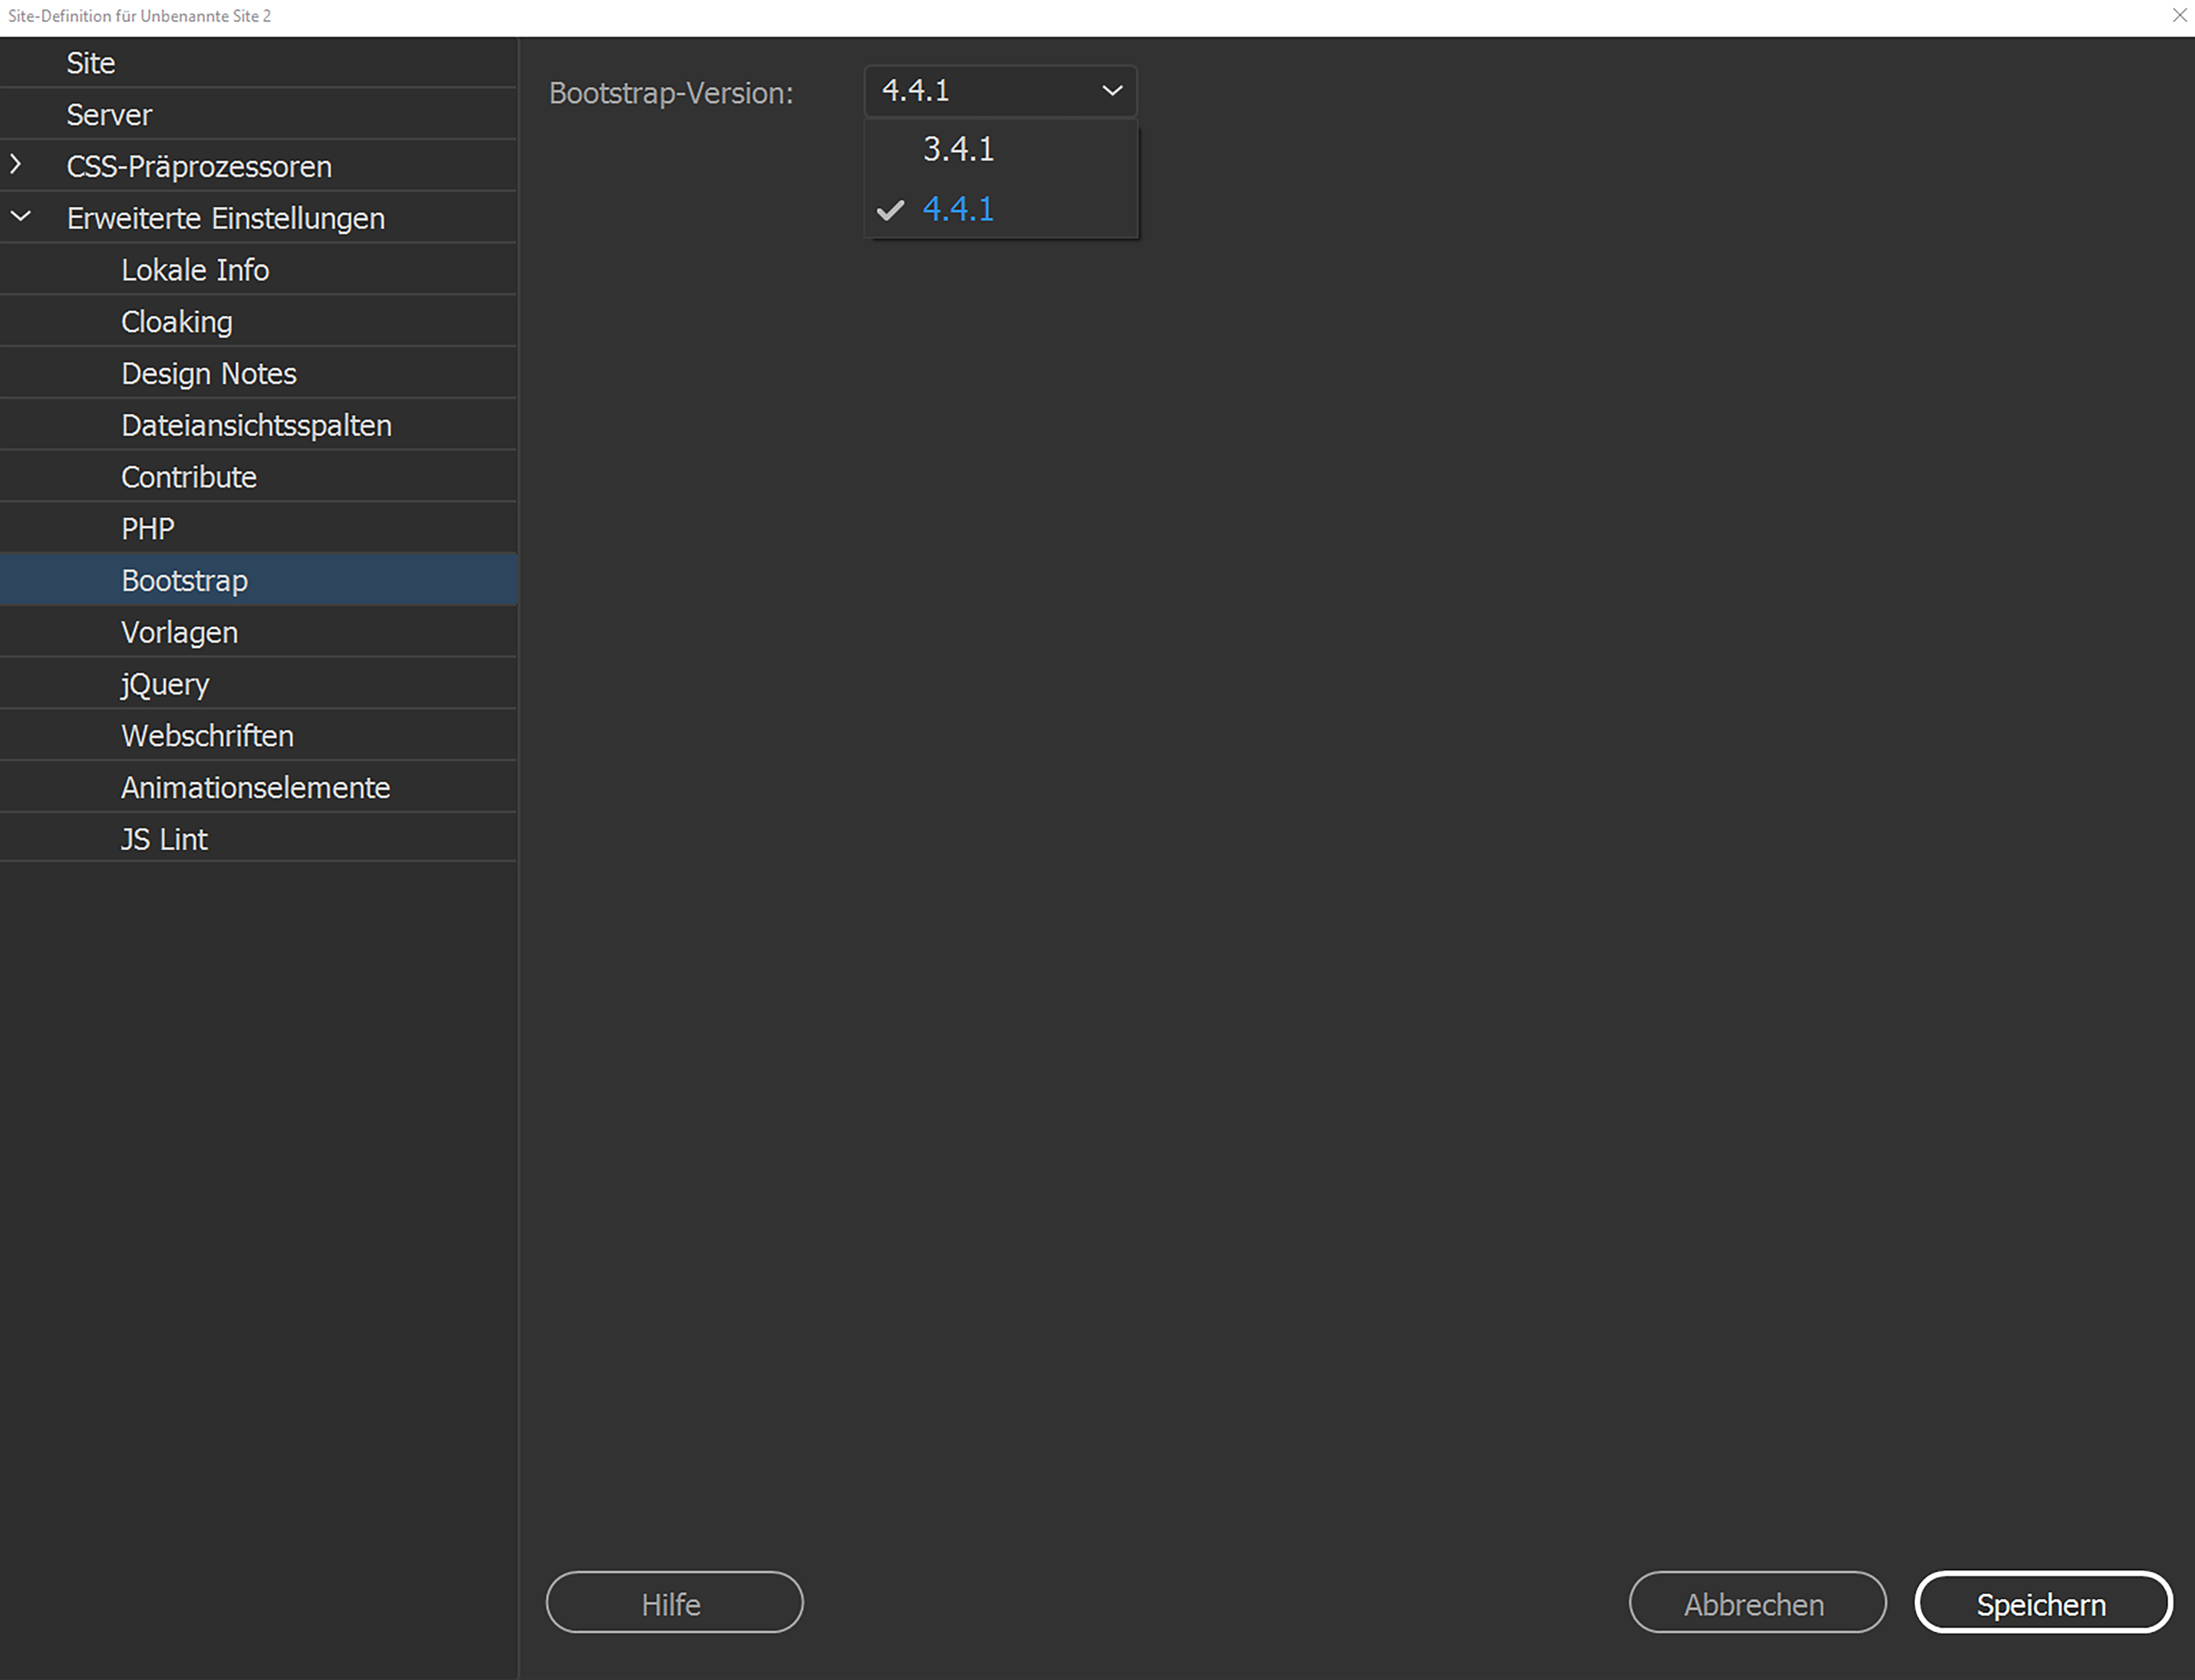Open the Dateiansichtsspalten settings
Image resolution: width=2195 pixels, height=1680 pixels.
256,425
